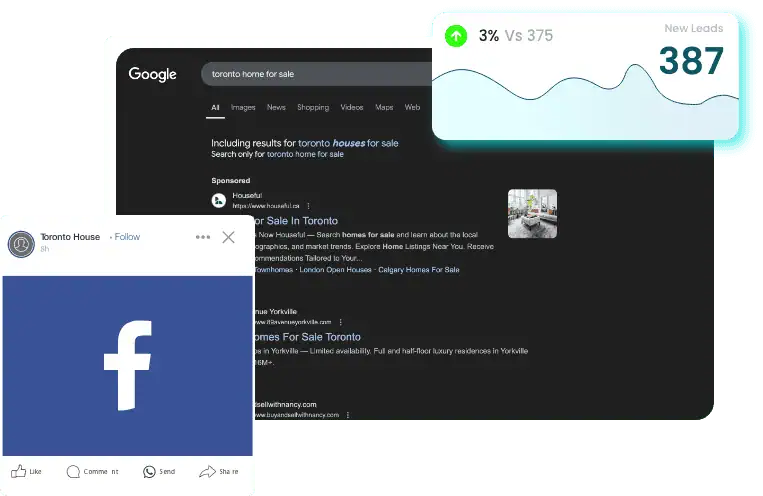Viewport: 763px width, 496px height.
Task: Click the living room thumbnail image
Action: [x=532, y=214]
